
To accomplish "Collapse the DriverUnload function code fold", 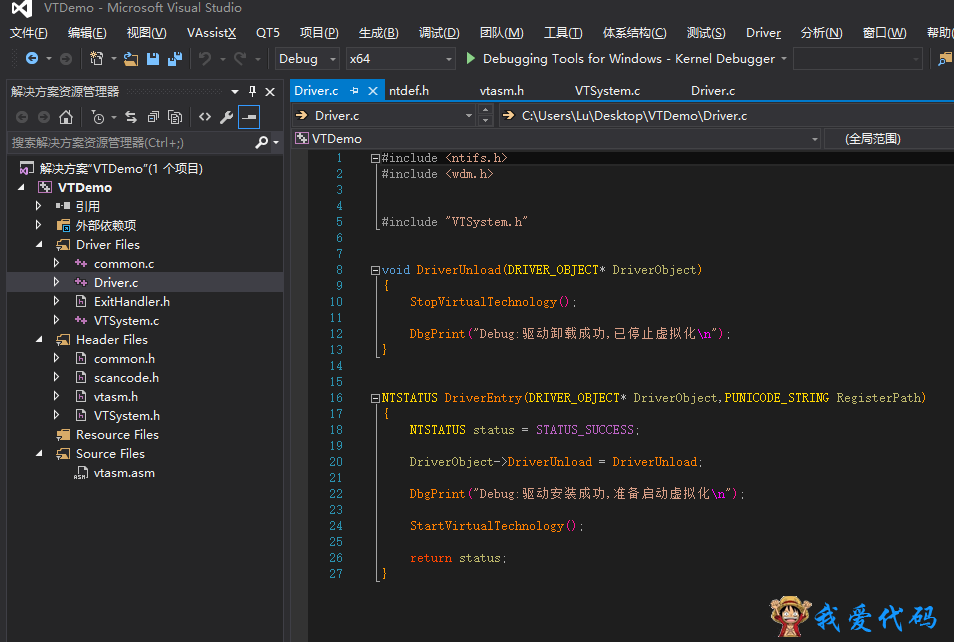I will click(x=375, y=270).
